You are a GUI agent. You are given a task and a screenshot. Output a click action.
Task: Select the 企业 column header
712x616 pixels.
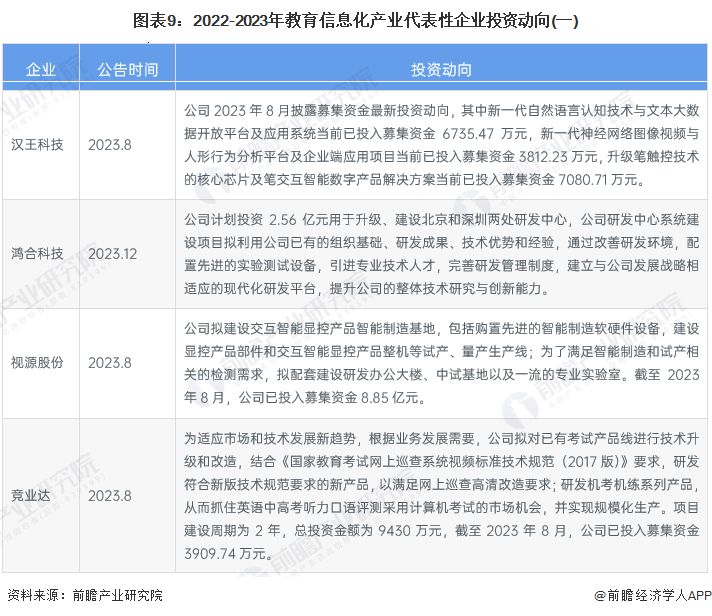[41, 69]
